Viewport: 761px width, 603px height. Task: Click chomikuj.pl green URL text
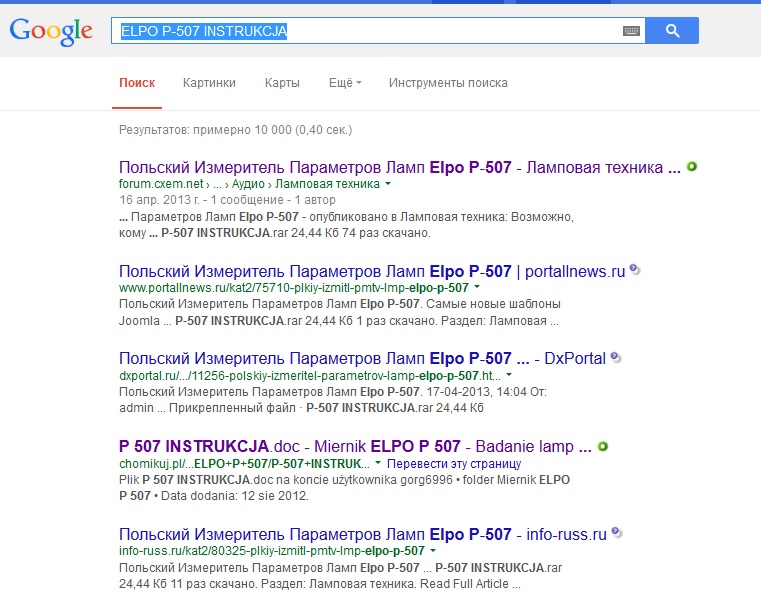245,464
